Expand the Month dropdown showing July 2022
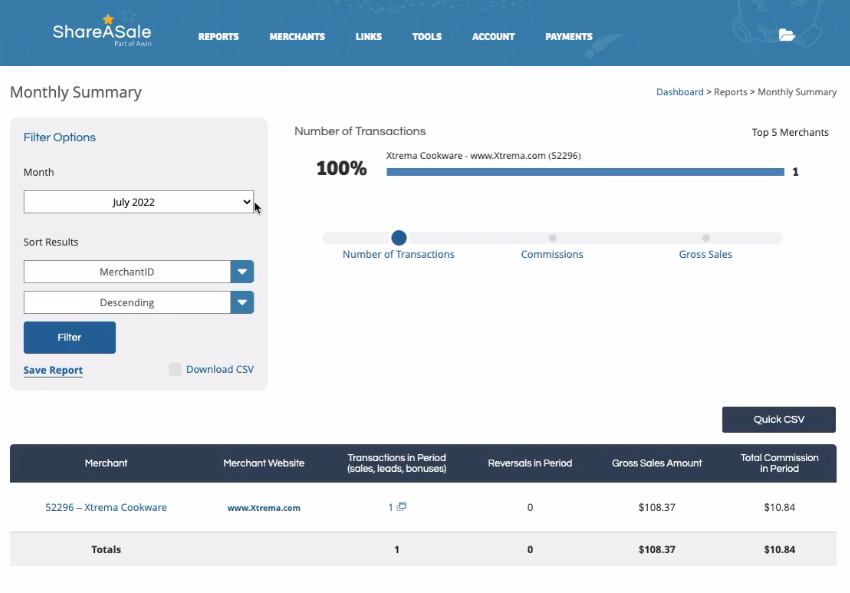 (x=138, y=202)
